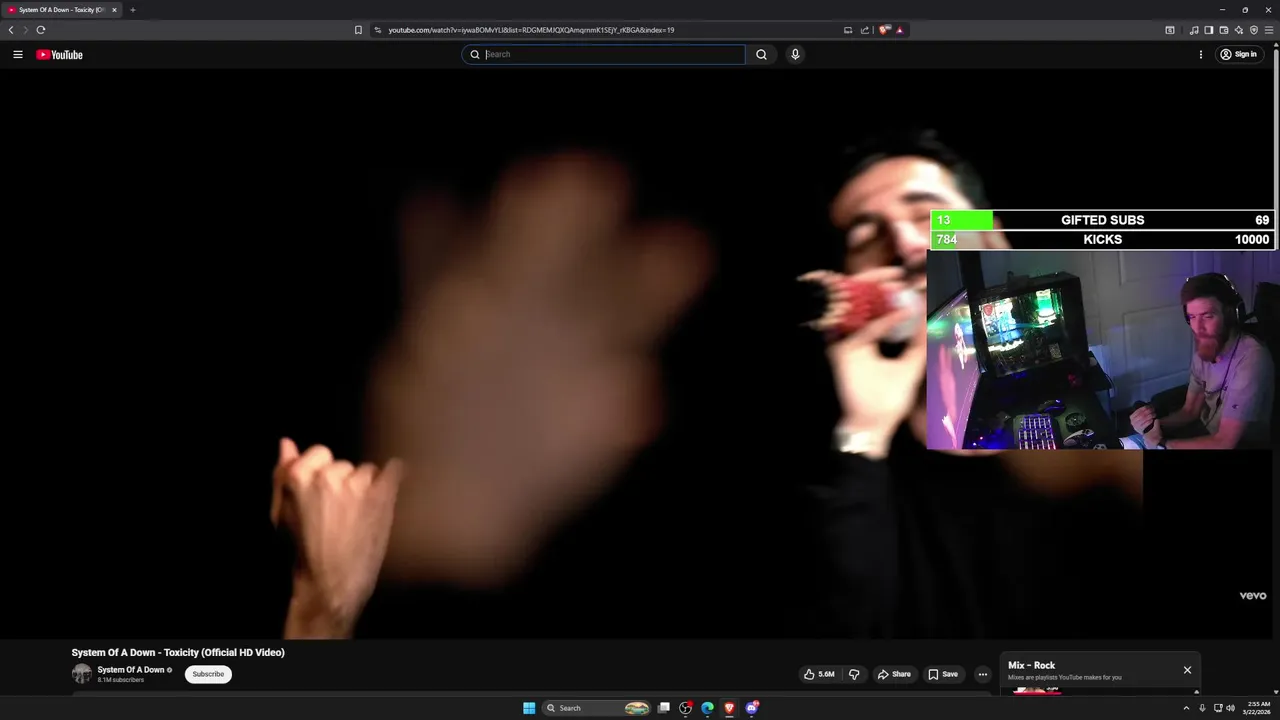
Task: Open the YouTube guide hamburger menu
Action: (x=18, y=55)
